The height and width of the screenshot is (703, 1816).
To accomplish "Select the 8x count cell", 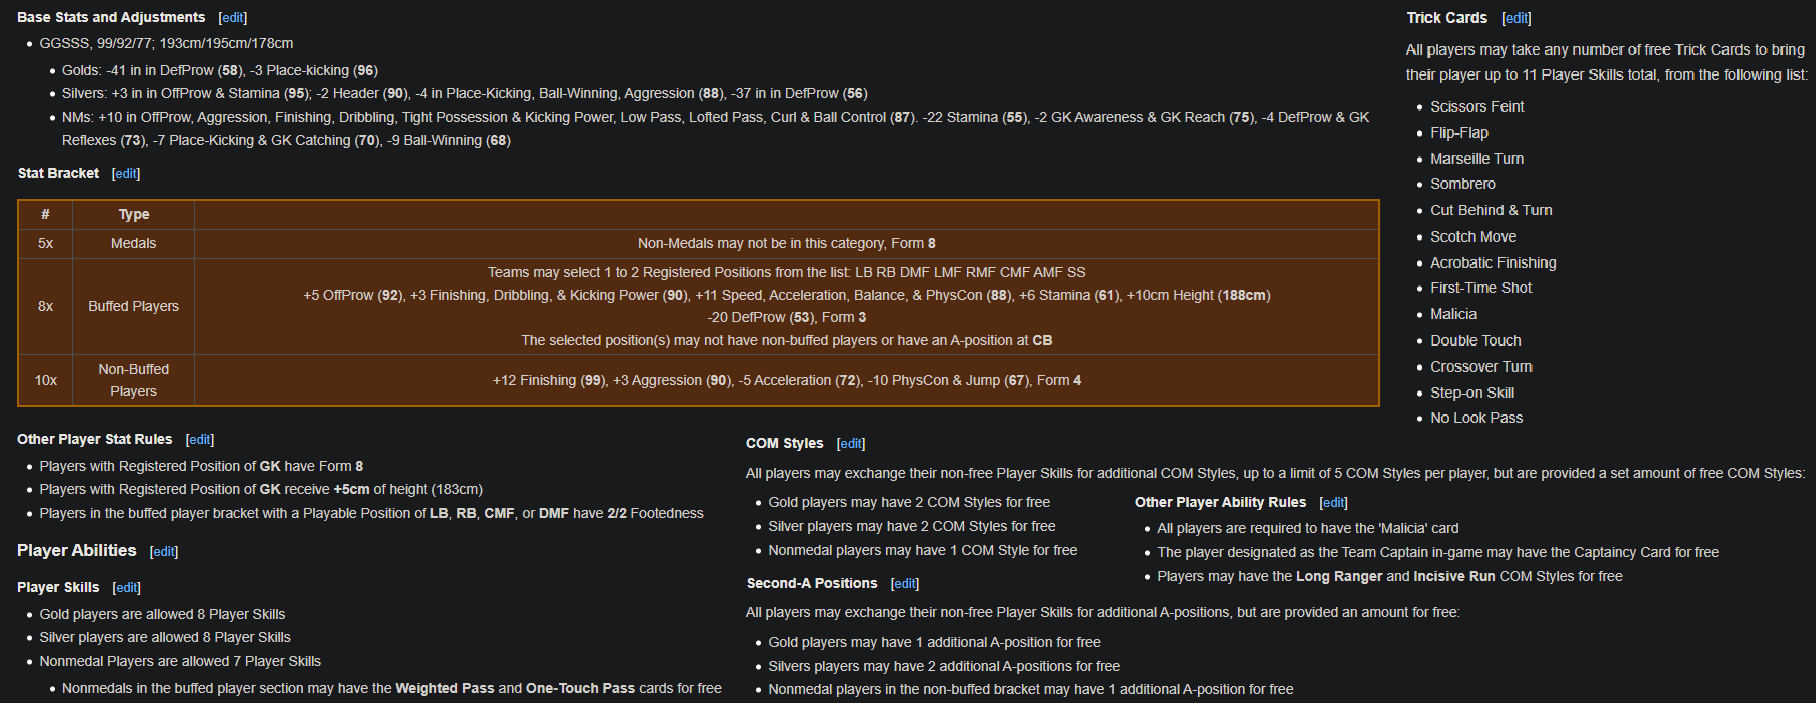I will 46,306.
